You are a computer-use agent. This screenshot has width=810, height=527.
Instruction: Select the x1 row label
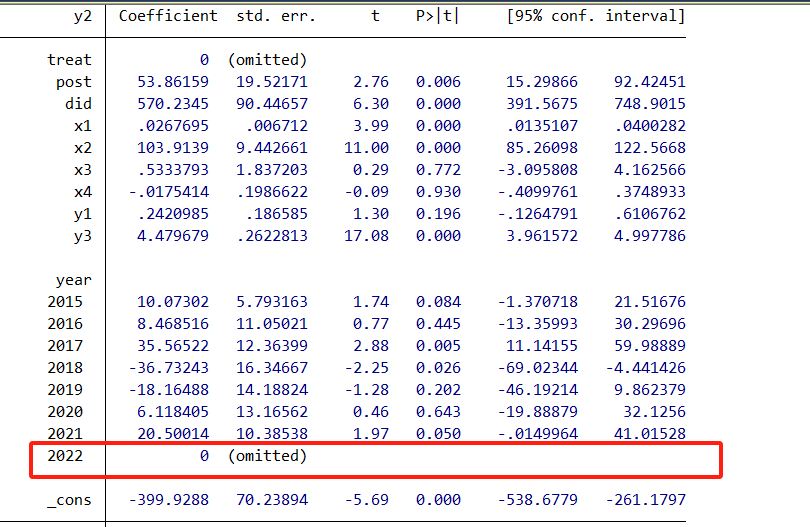(83, 126)
